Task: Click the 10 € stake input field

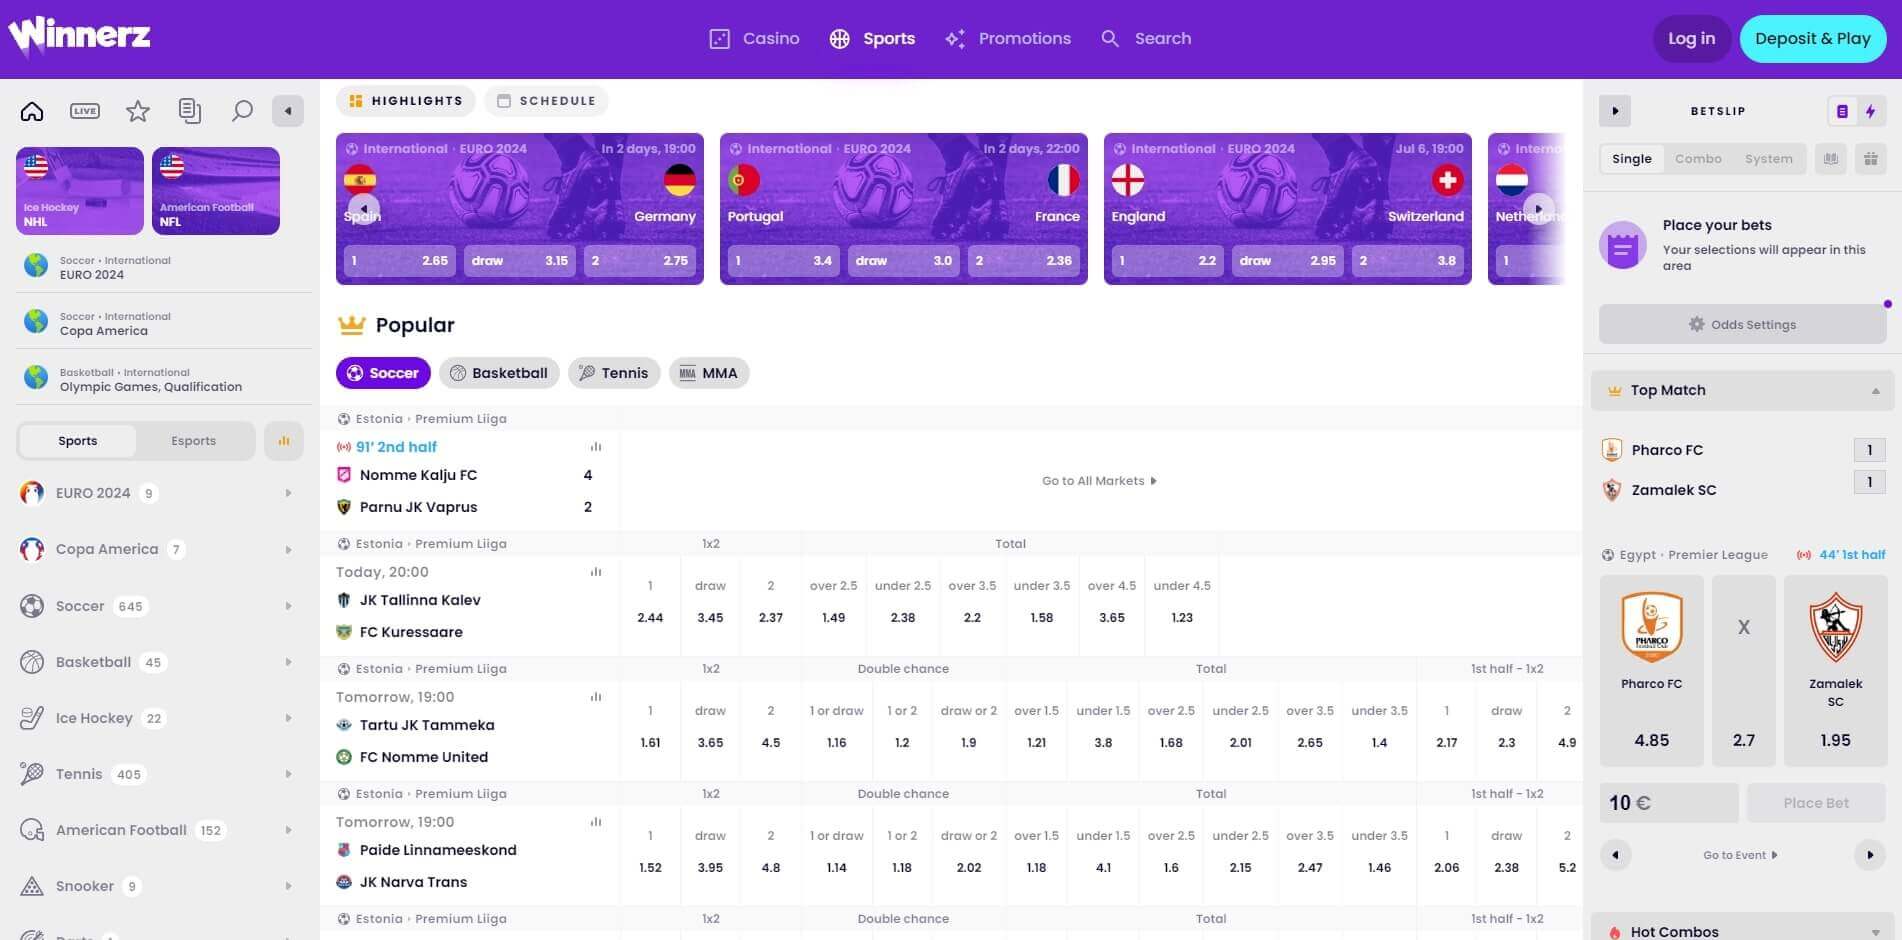Action: pyautogui.click(x=1668, y=802)
